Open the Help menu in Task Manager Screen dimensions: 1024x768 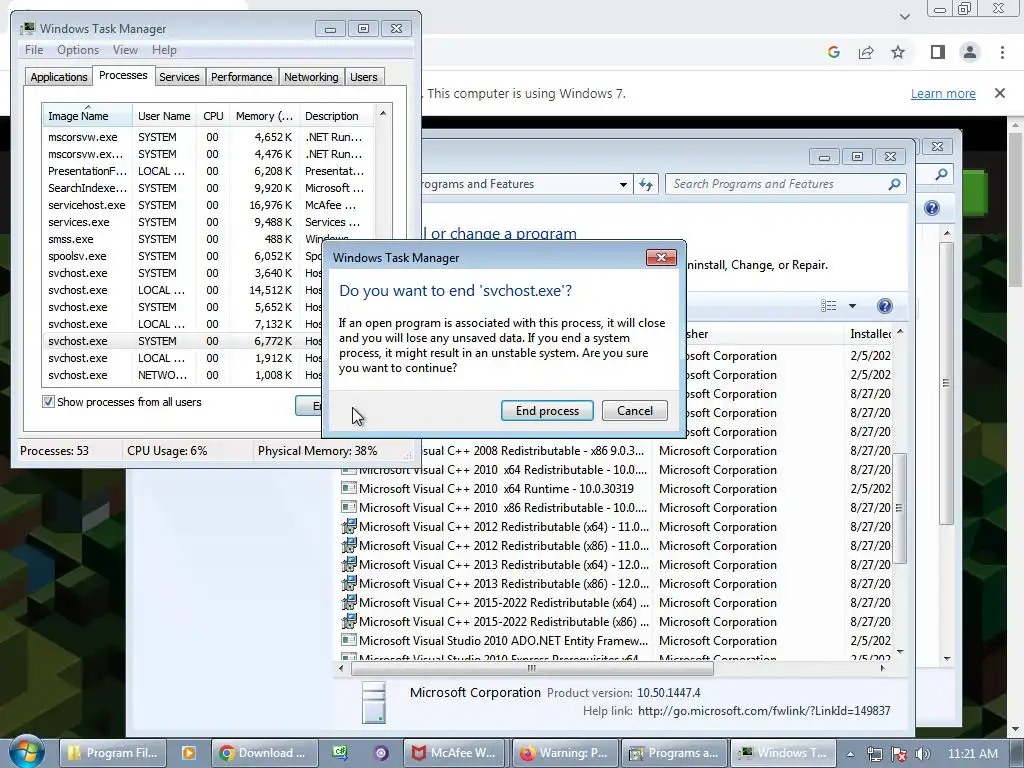pos(164,50)
